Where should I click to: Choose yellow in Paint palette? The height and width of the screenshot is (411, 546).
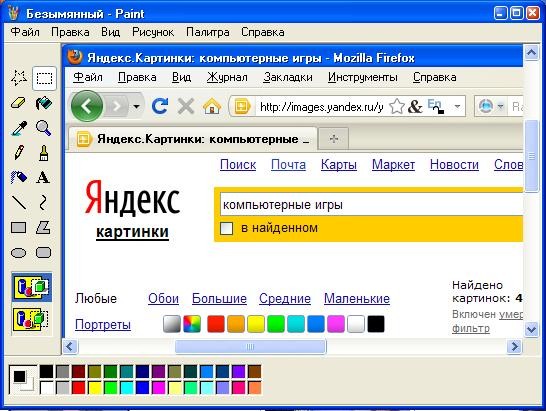coord(95,388)
